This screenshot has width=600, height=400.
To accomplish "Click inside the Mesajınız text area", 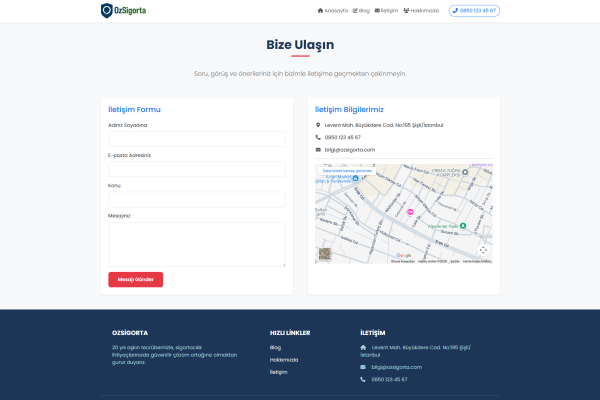I will (x=197, y=244).
